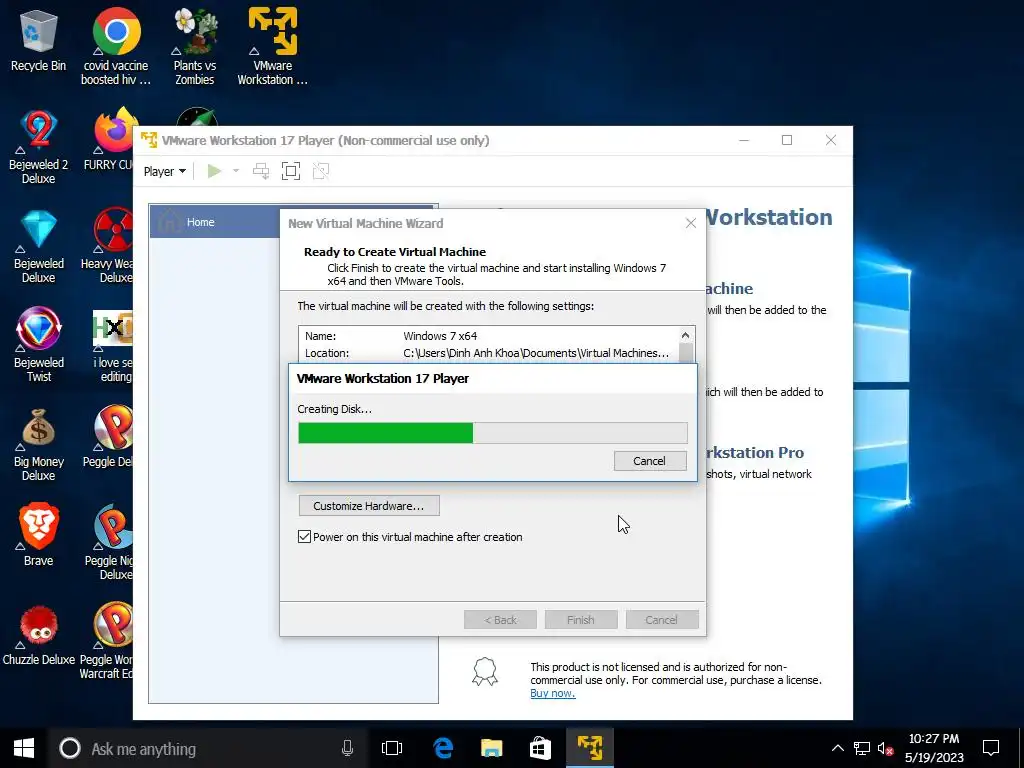Expand the power options arrow beside play
The width and height of the screenshot is (1024, 768).
(x=236, y=171)
